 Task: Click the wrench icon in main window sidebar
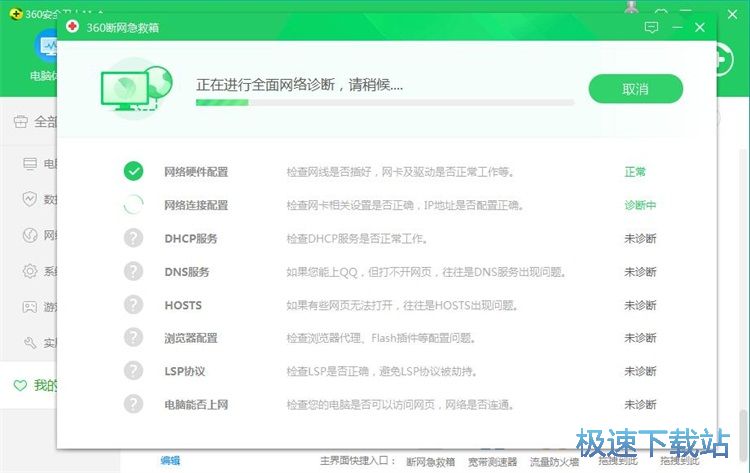pos(30,342)
